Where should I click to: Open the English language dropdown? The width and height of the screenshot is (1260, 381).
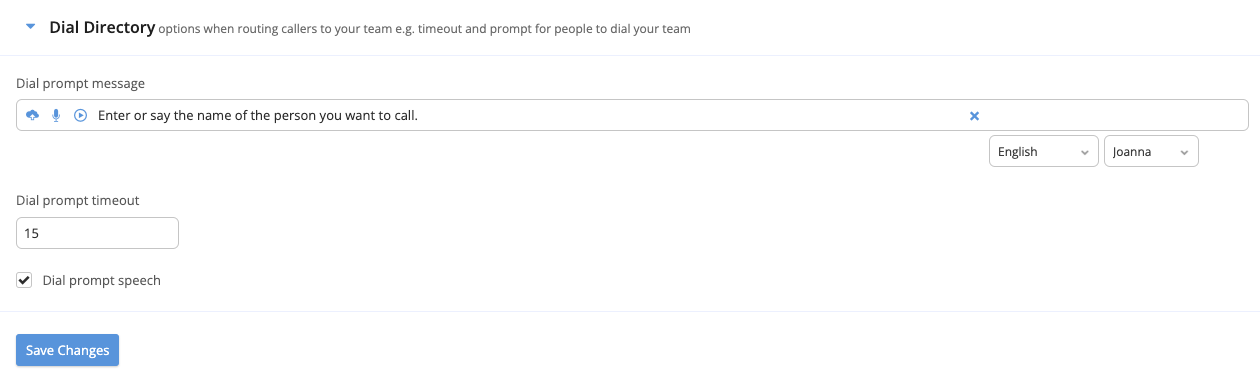(1044, 152)
